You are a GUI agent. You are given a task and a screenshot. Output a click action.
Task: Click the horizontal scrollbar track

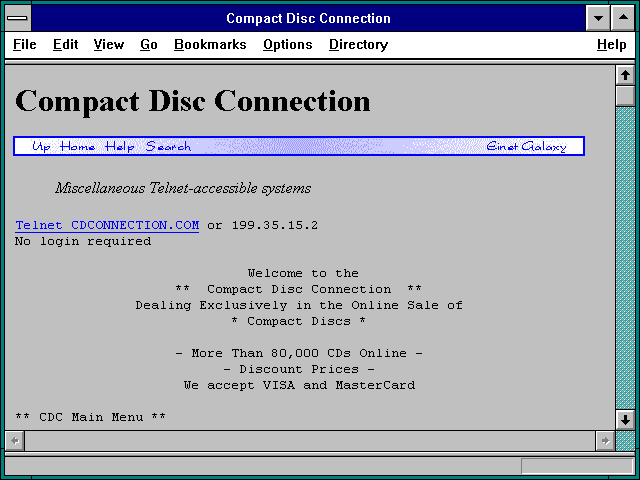[310, 441]
